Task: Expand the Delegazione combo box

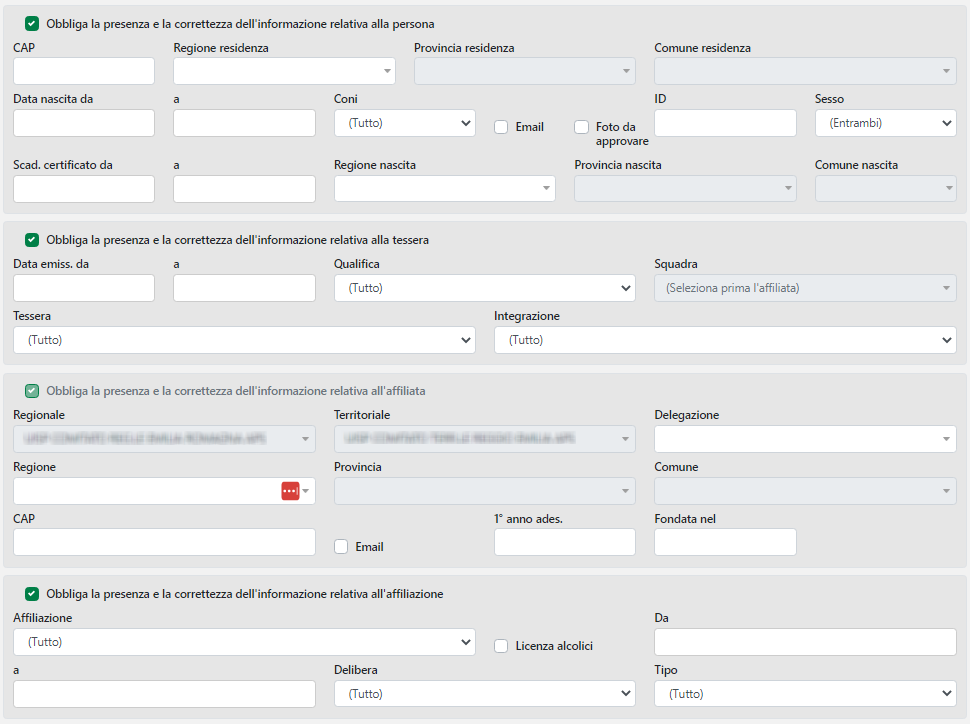Action: [805, 439]
